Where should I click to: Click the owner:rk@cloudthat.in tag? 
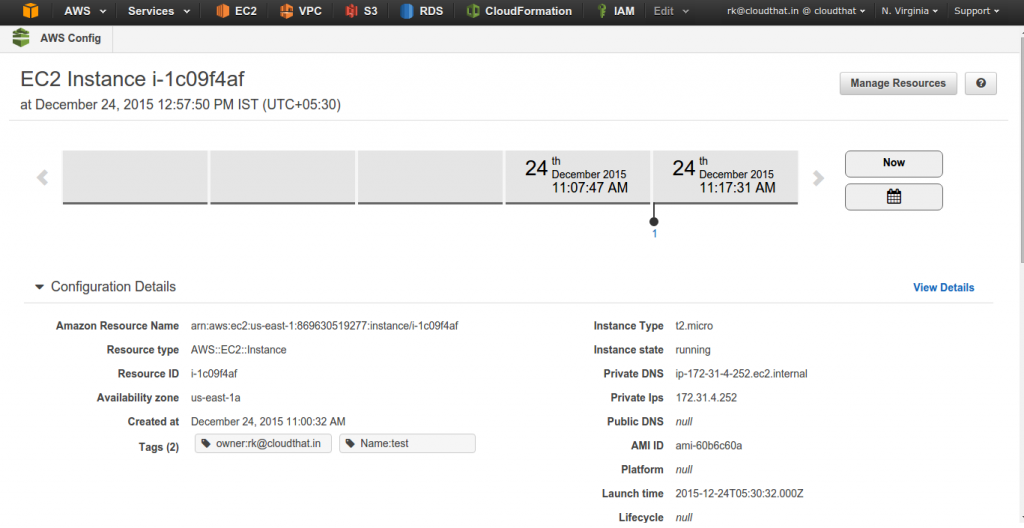coord(263,444)
